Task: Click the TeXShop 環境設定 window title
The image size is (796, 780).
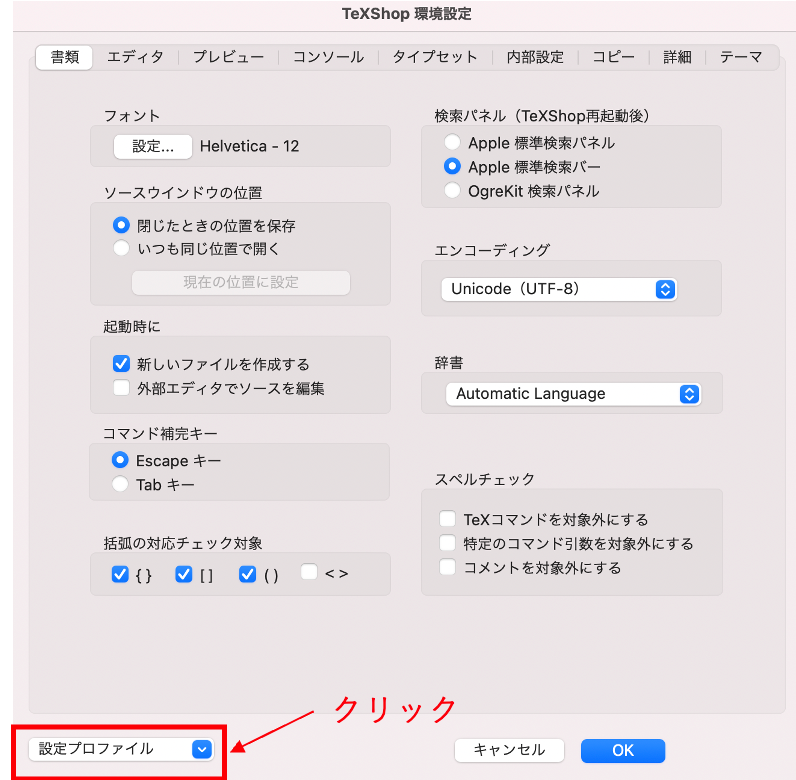Action: click(407, 14)
